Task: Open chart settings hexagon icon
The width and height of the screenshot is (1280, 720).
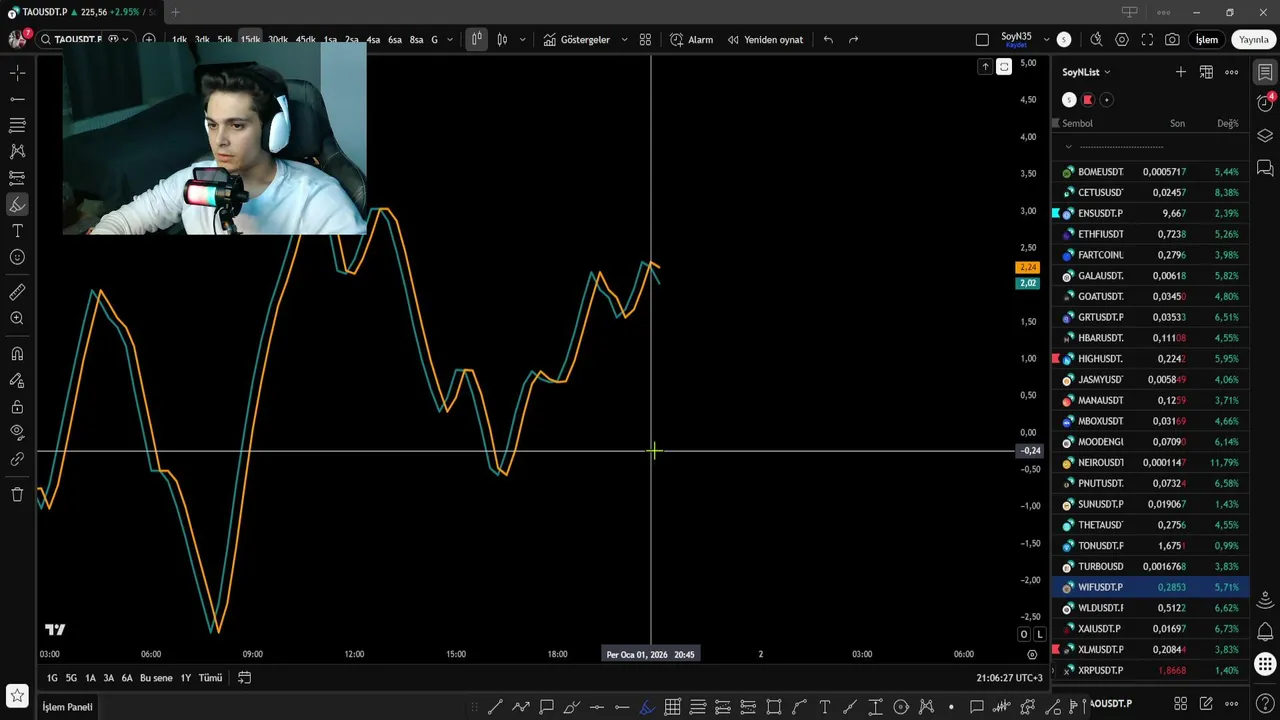Action: click(1122, 40)
